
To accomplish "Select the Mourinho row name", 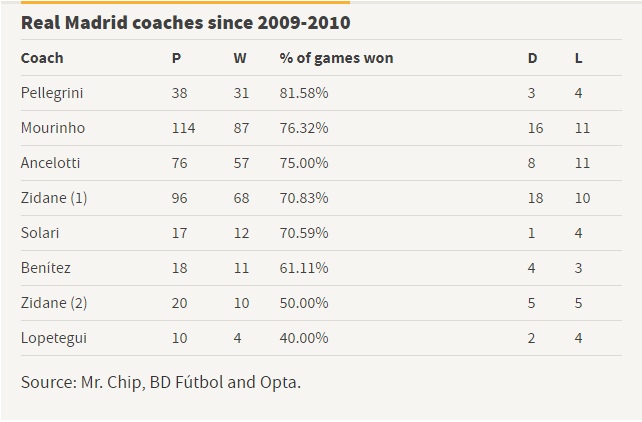I will point(53,128).
